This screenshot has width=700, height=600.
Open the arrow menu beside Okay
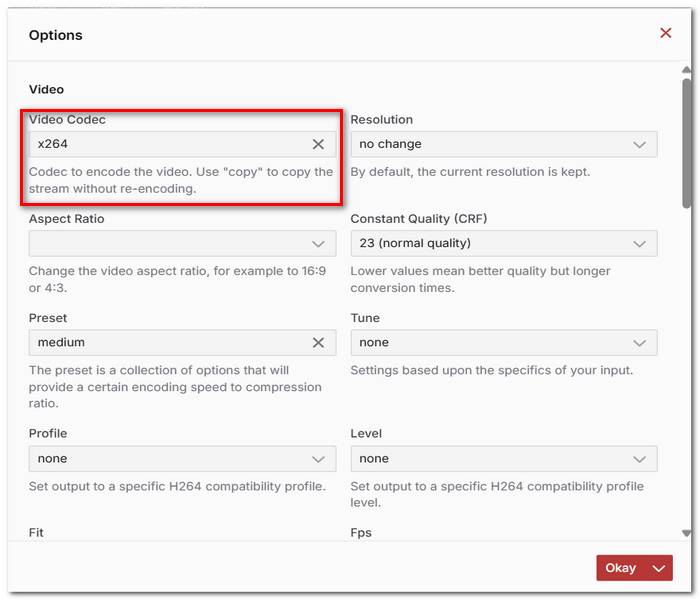[659, 568]
